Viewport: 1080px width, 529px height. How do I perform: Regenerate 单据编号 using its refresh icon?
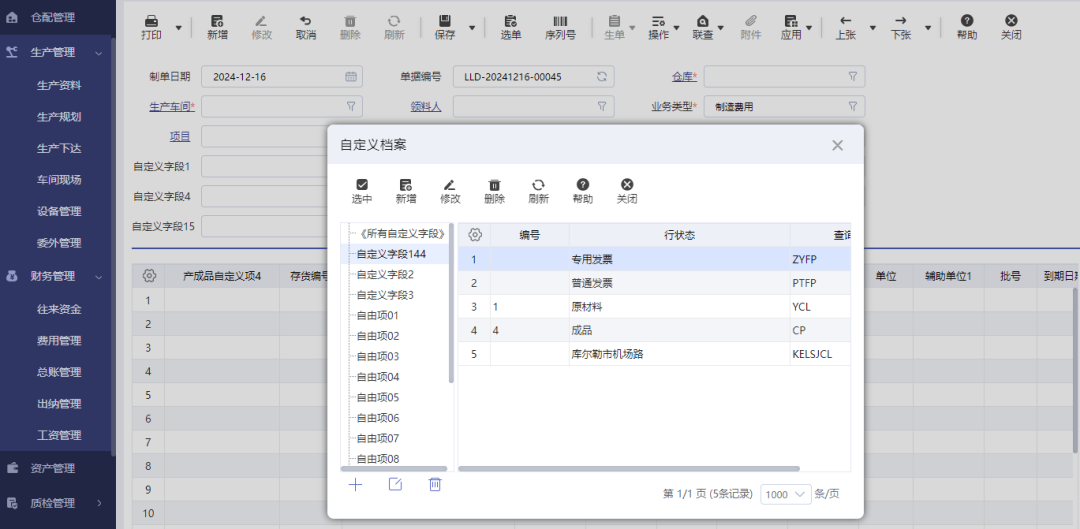pos(602,76)
